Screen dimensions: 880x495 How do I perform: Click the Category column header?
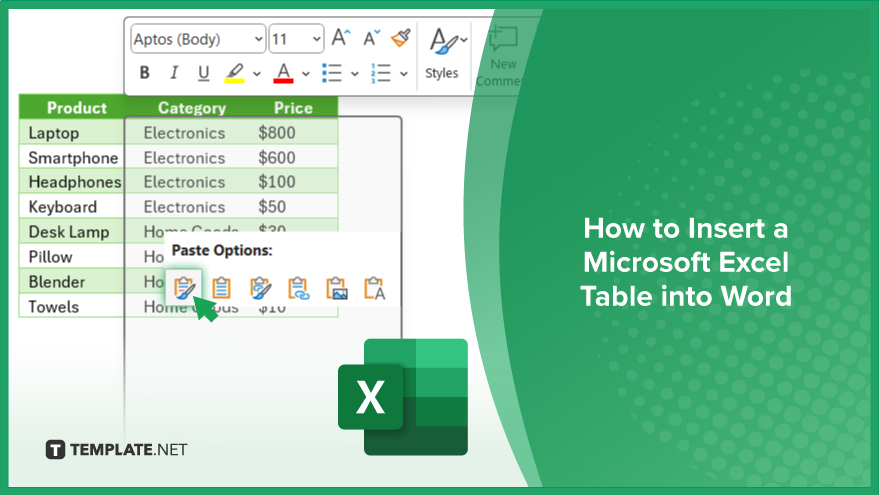click(191, 107)
